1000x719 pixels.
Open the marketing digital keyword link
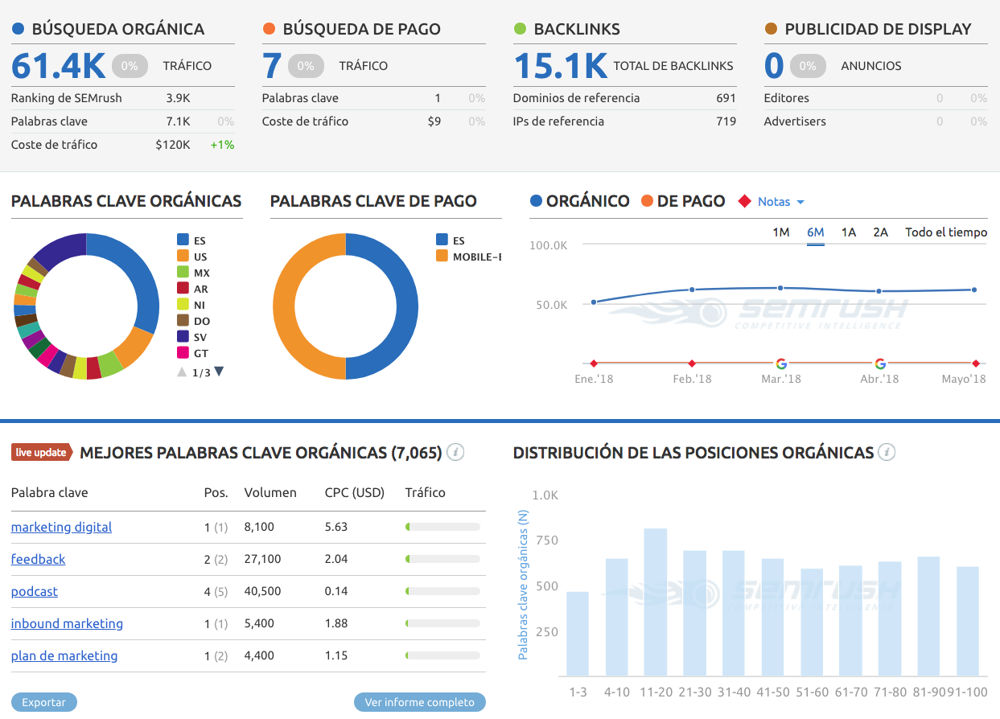61,527
